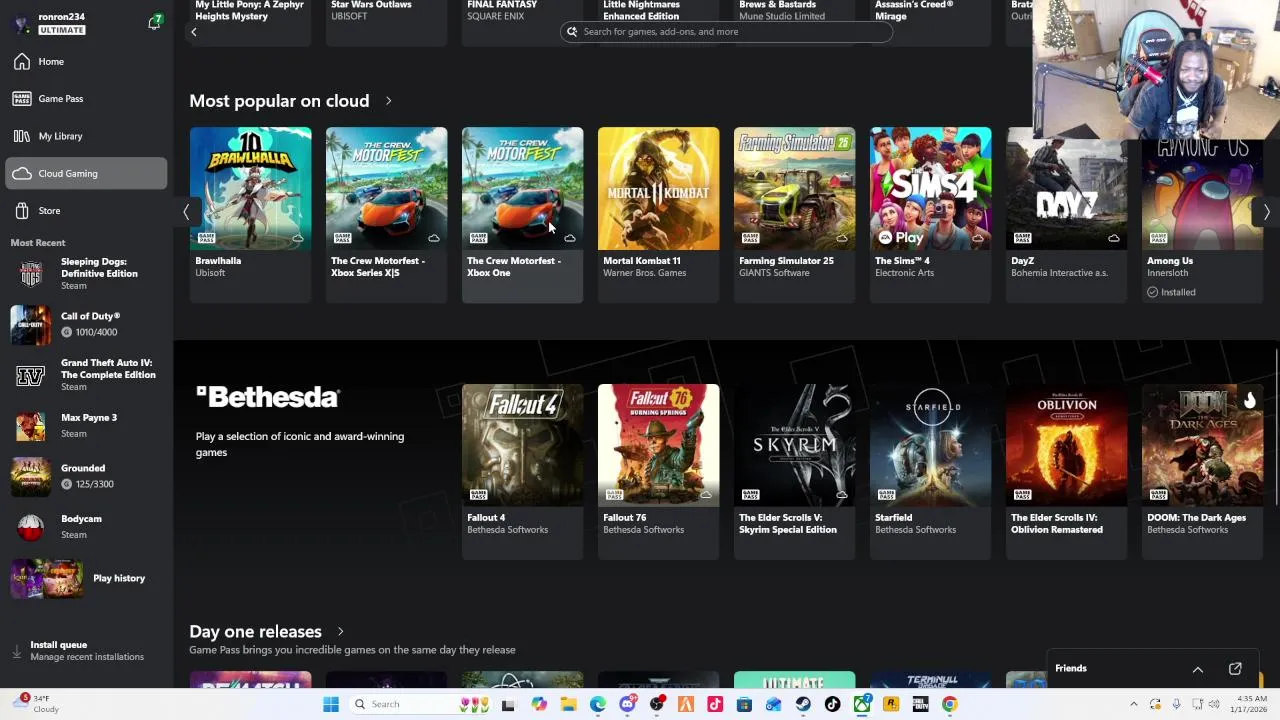Open Xbox app taskbar icon

pos(862,704)
